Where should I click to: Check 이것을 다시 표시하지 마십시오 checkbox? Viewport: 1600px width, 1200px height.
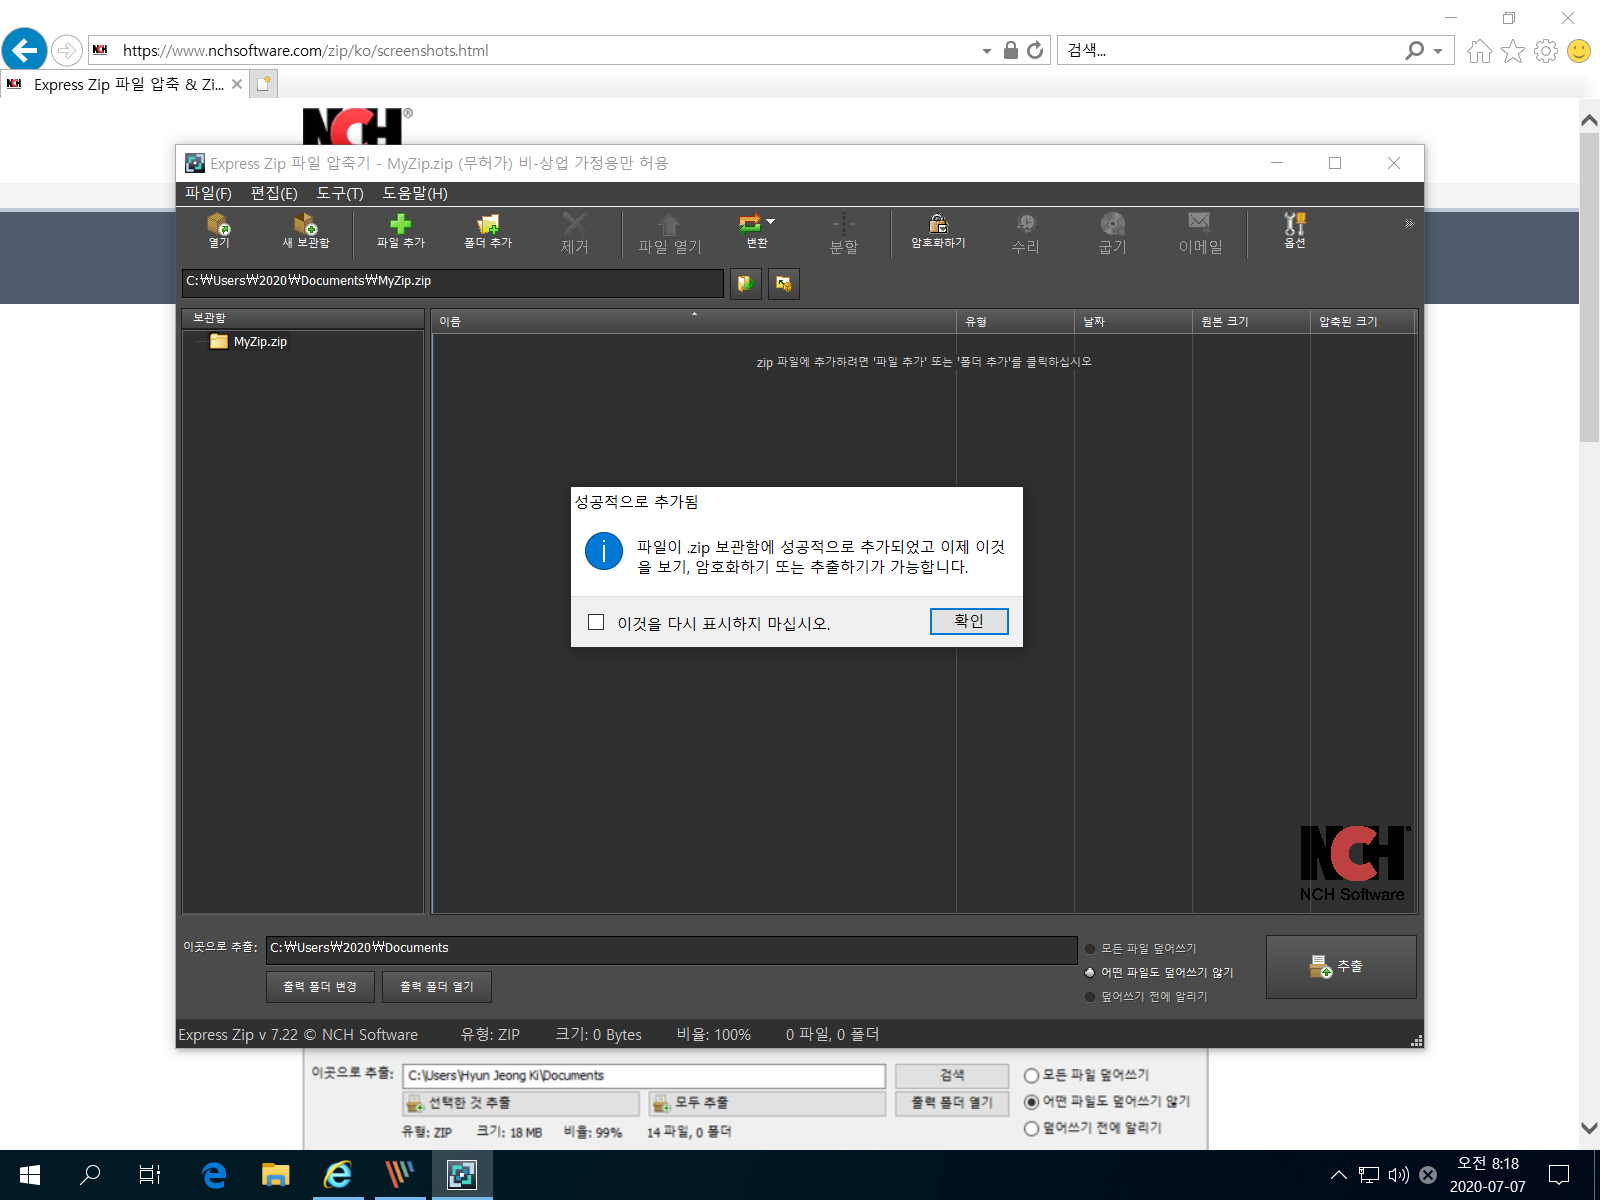[596, 622]
